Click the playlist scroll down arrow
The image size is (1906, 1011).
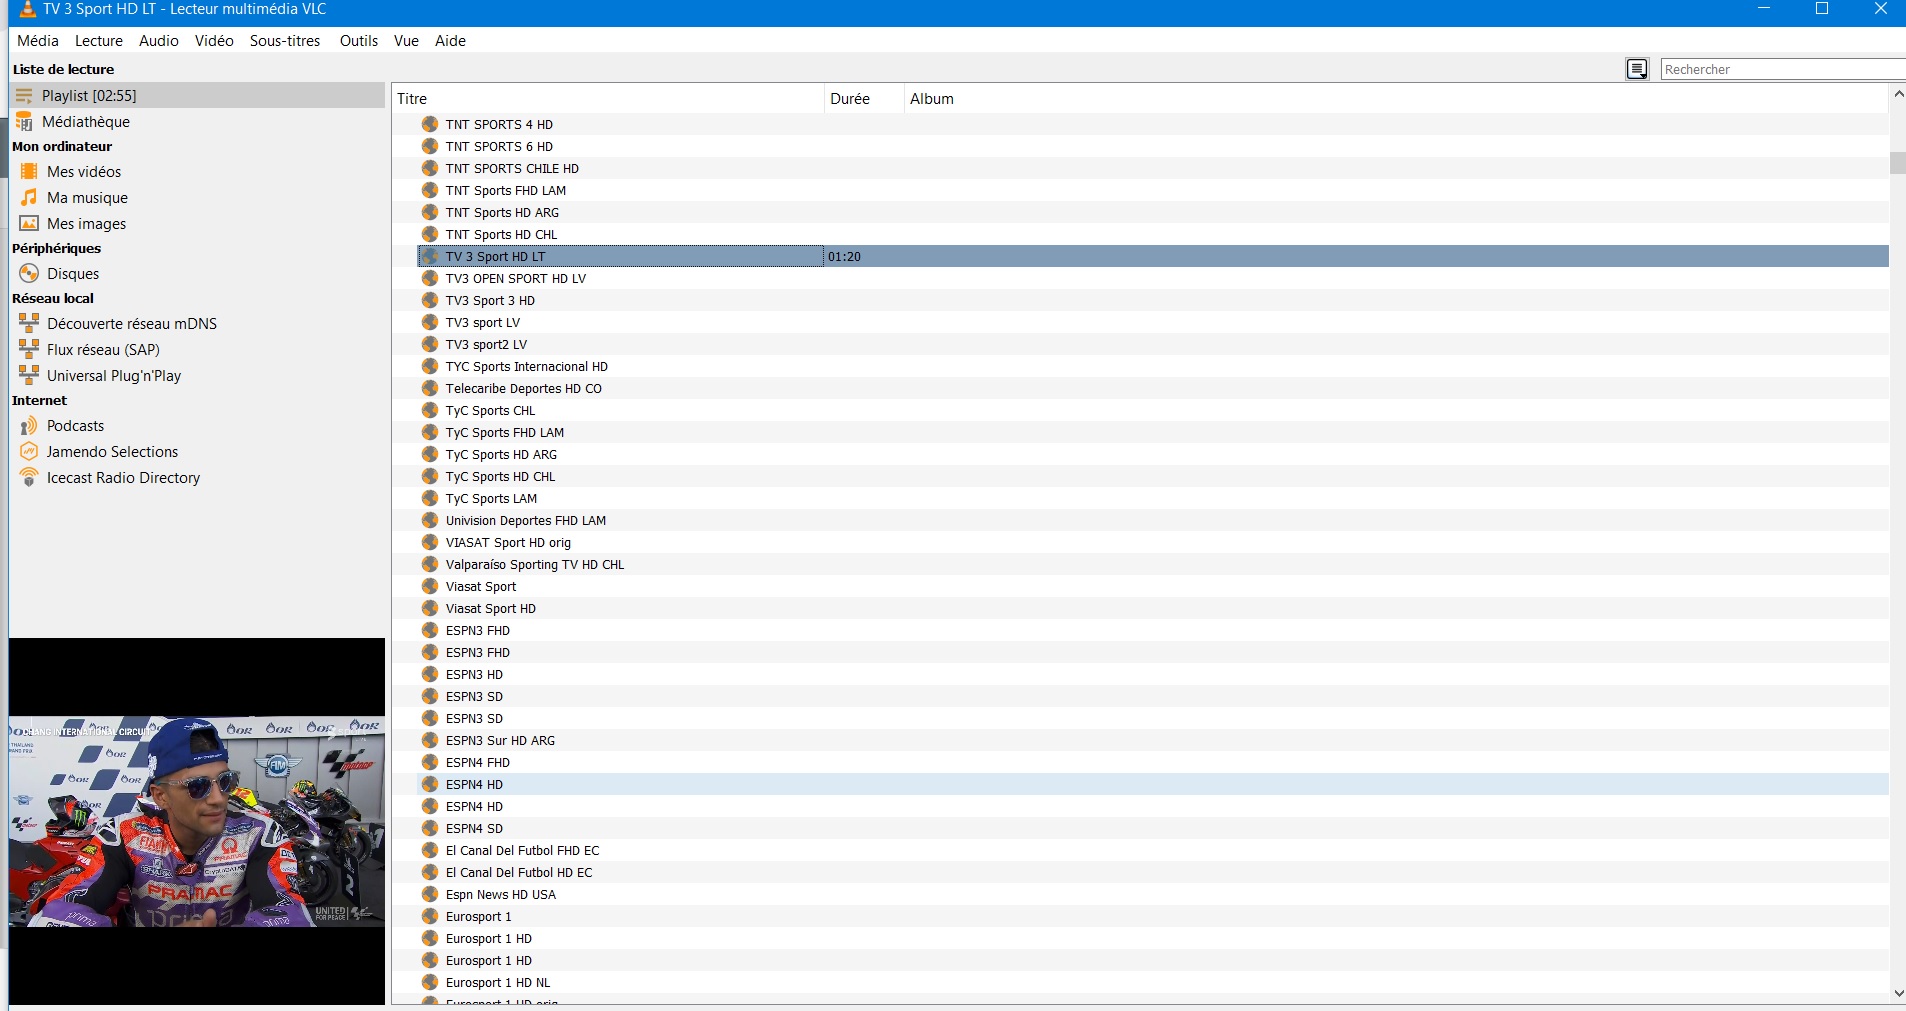coord(1898,993)
